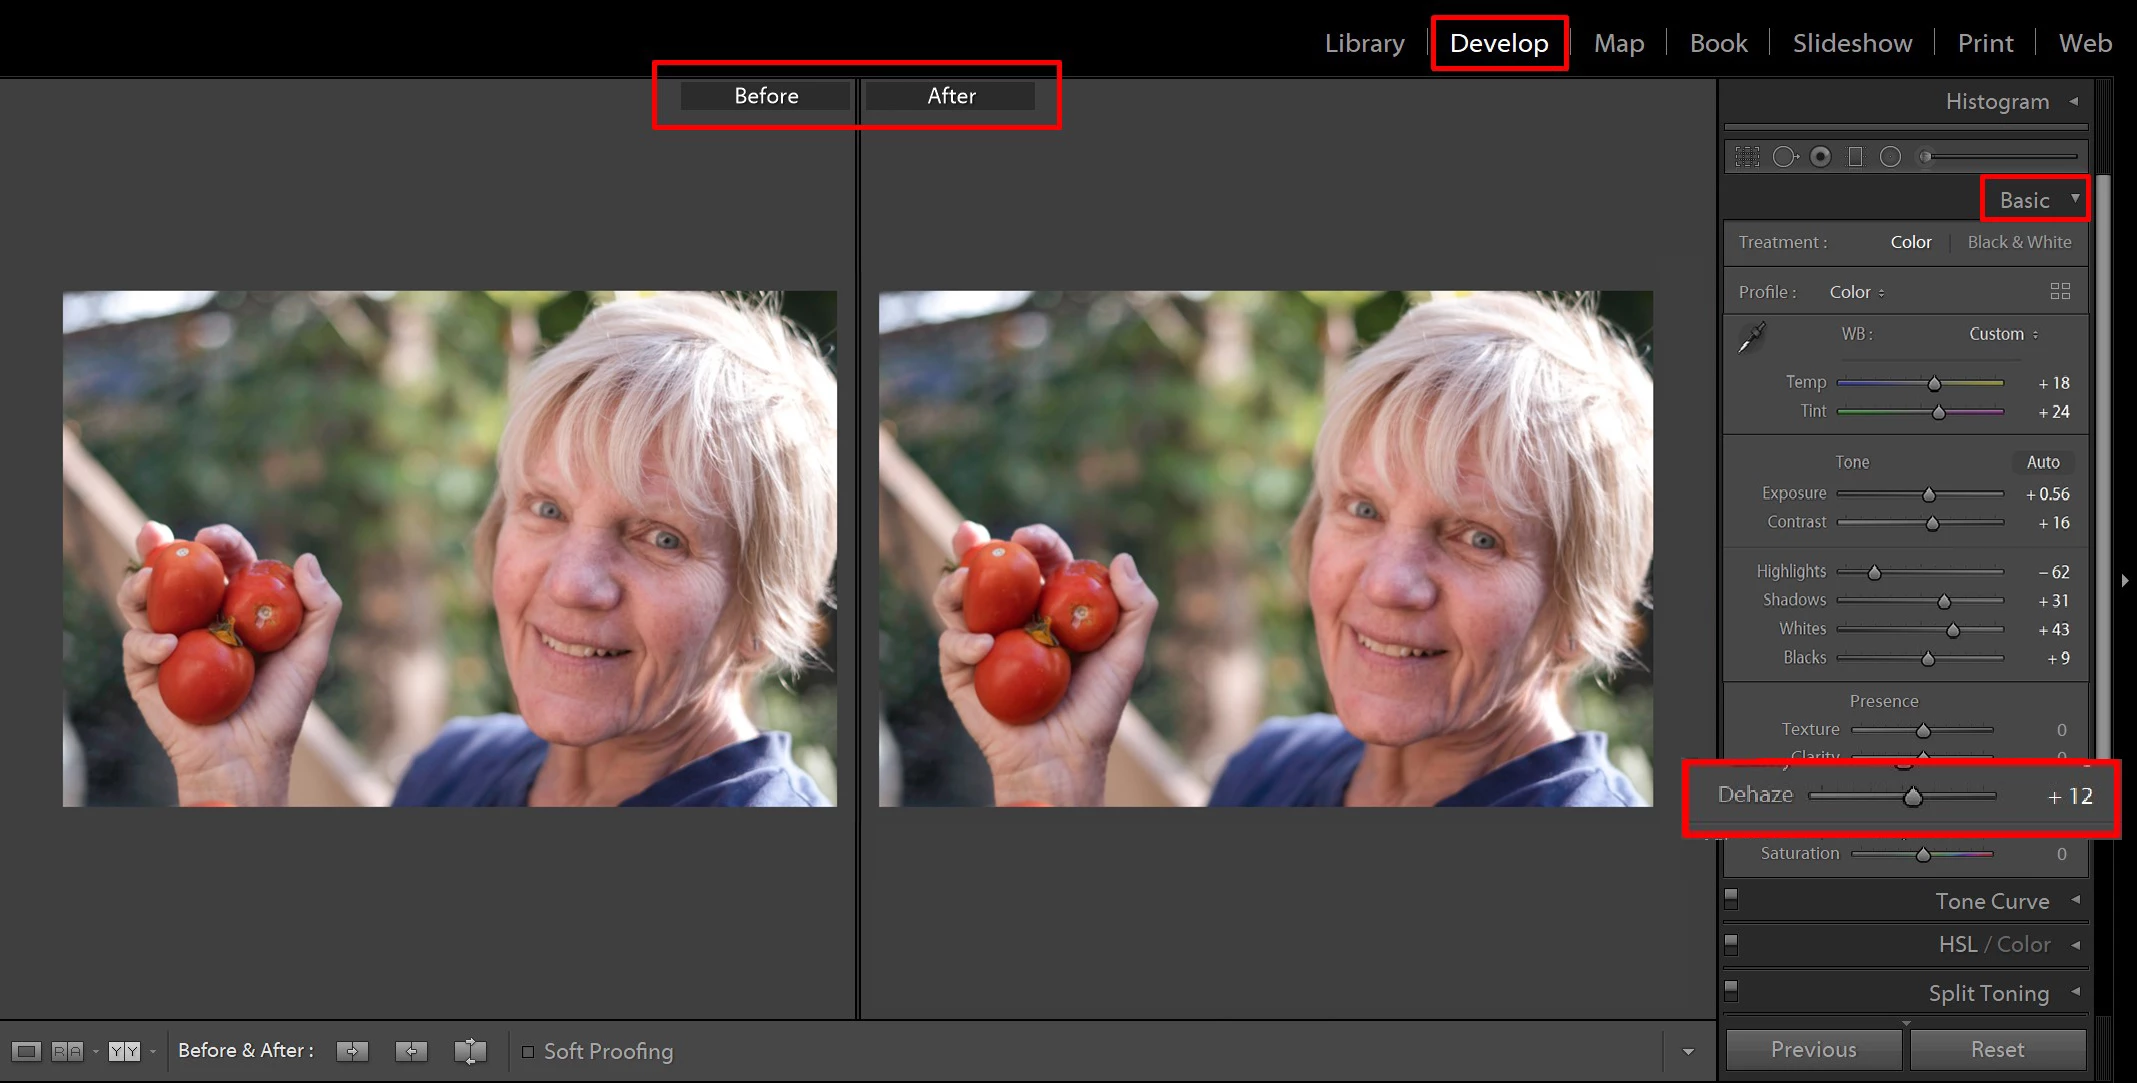Pick the White Balance eyedropper tool
The image size is (2137, 1083).
tap(1752, 337)
